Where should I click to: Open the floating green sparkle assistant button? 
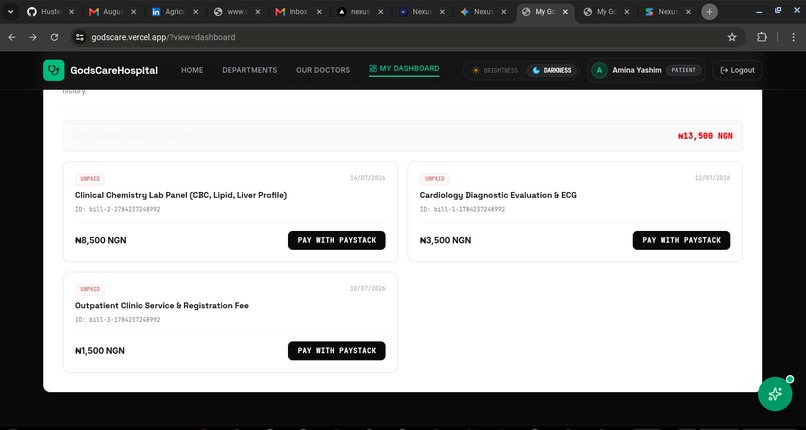[775, 394]
